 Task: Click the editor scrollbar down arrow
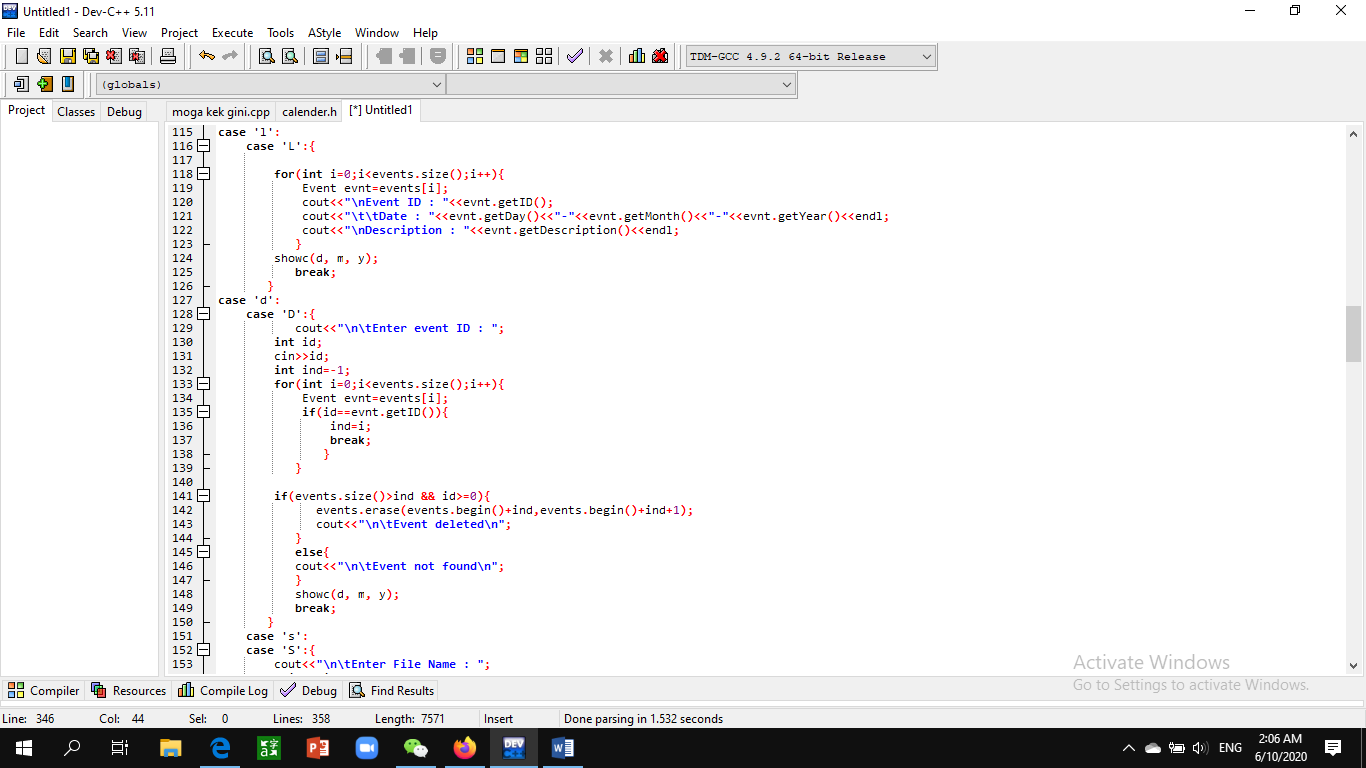[x=1354, y=664]
